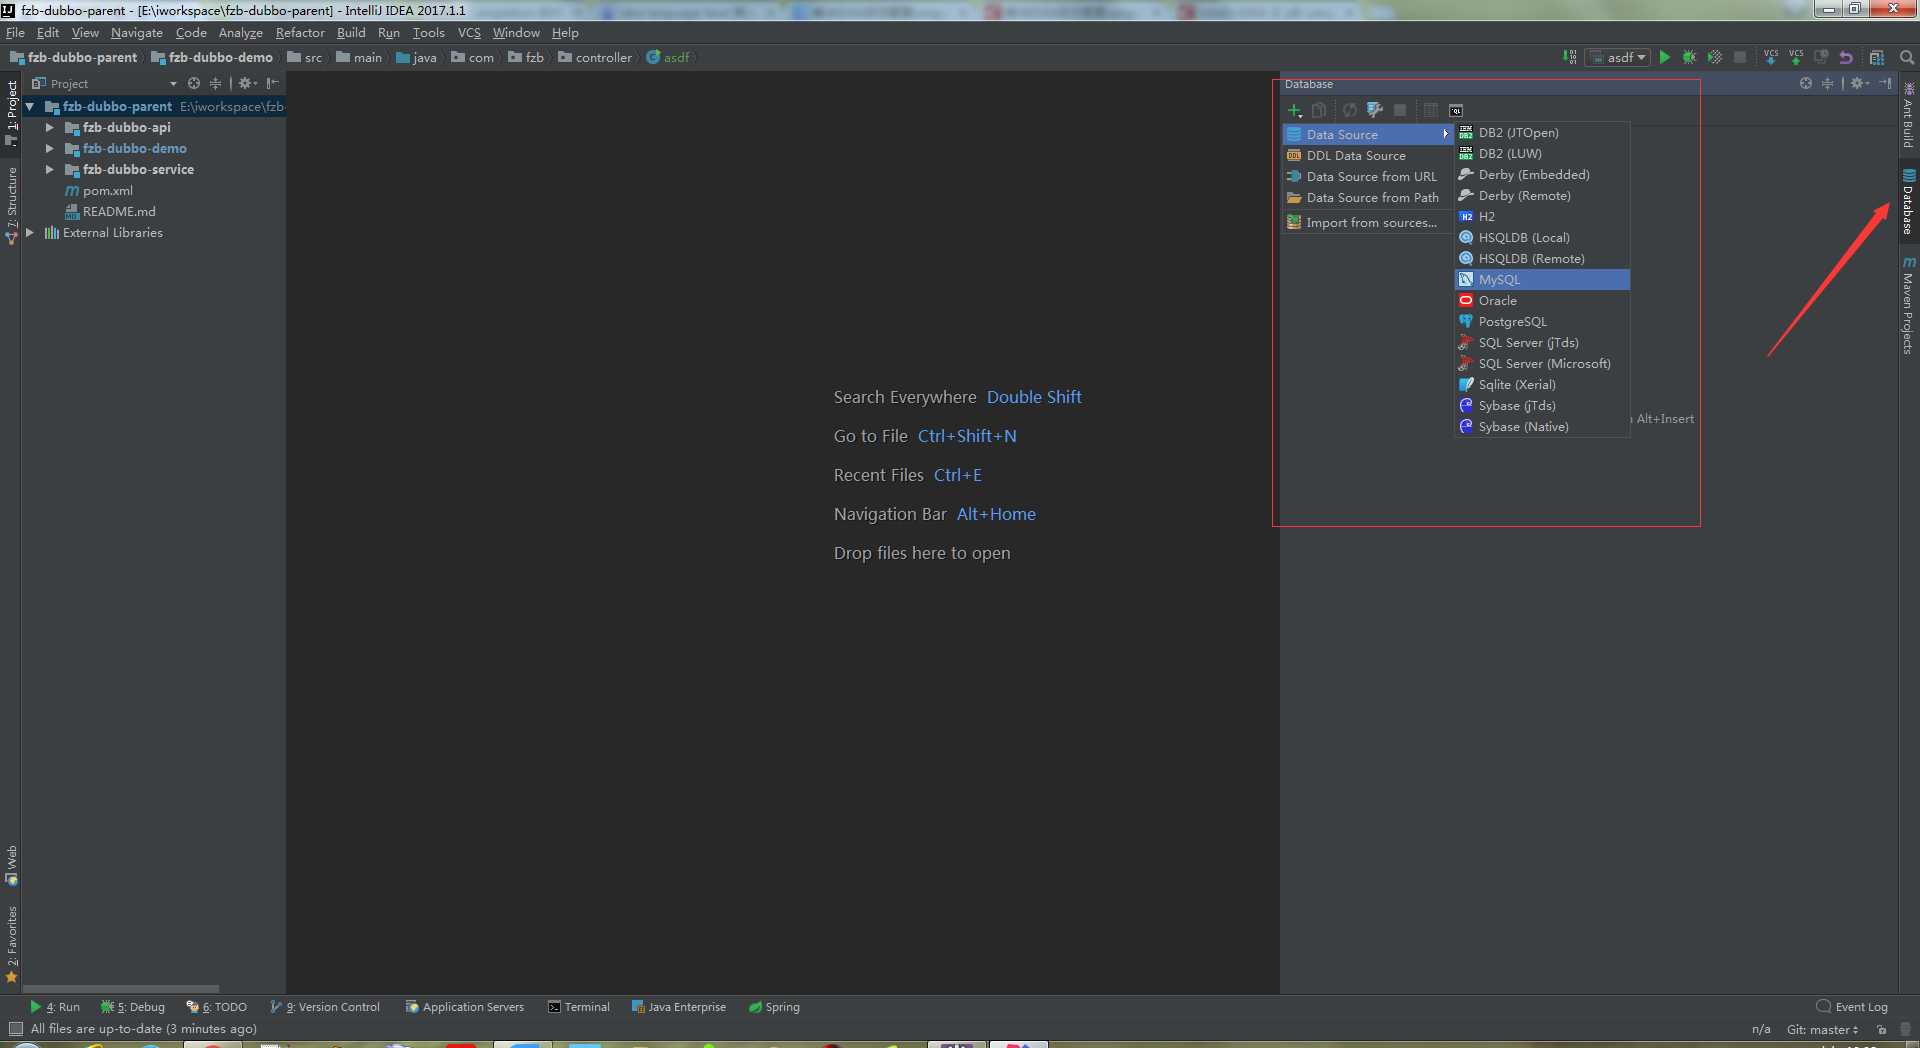This screenshot has height=1048, width=1920.
Task: Open Data Source Properties wrench icon
Action: click(x=1375, y=110)
